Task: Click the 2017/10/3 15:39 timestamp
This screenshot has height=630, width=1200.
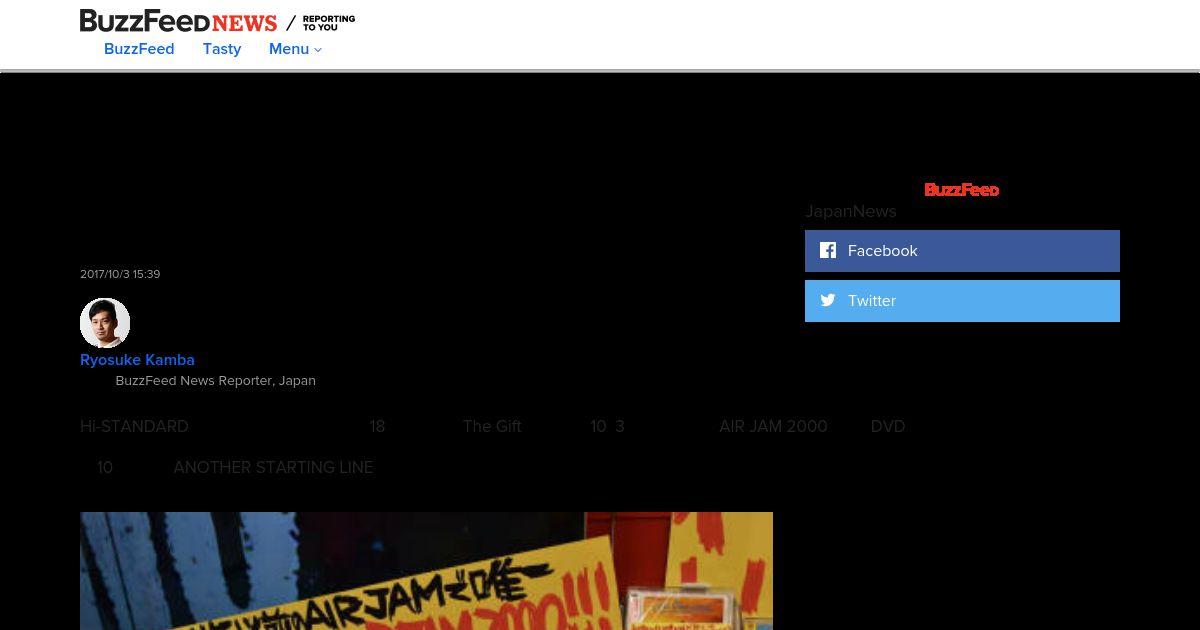Action: (120, 274)
